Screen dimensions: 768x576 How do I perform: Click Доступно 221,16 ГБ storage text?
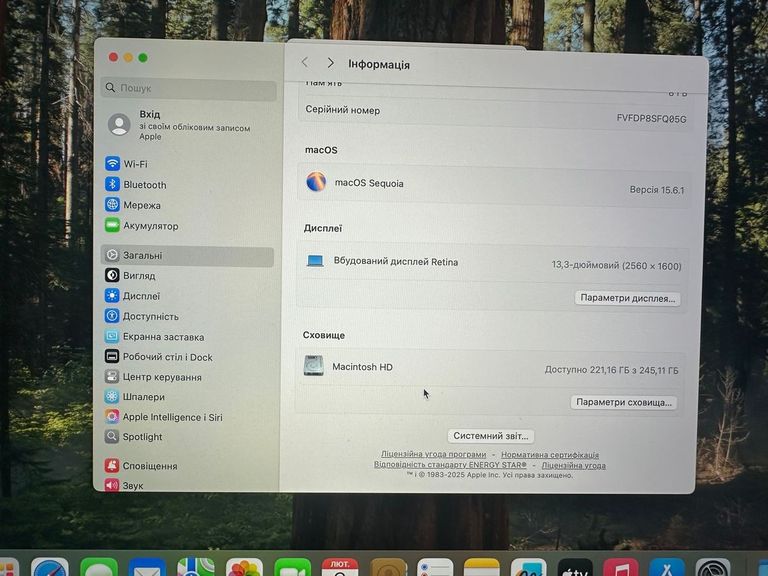[x=611, y=370]
